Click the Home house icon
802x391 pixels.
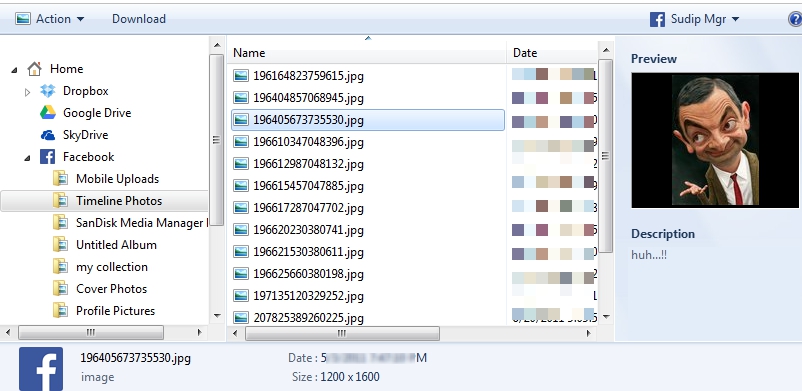[34, 69]
